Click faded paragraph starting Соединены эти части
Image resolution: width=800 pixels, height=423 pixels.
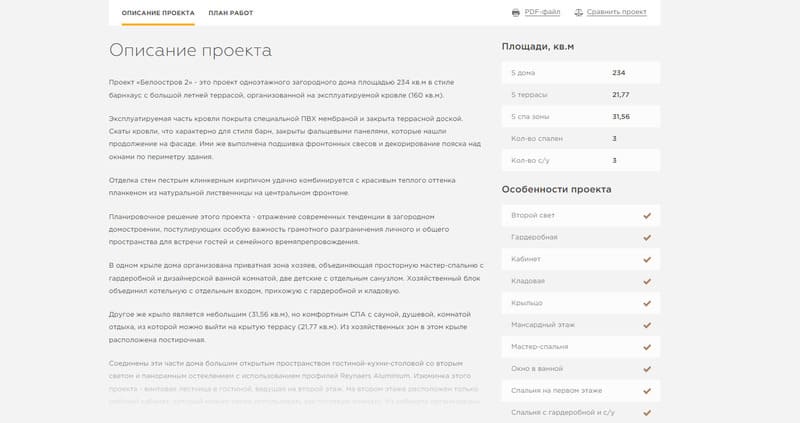click(x=294, y=383)
